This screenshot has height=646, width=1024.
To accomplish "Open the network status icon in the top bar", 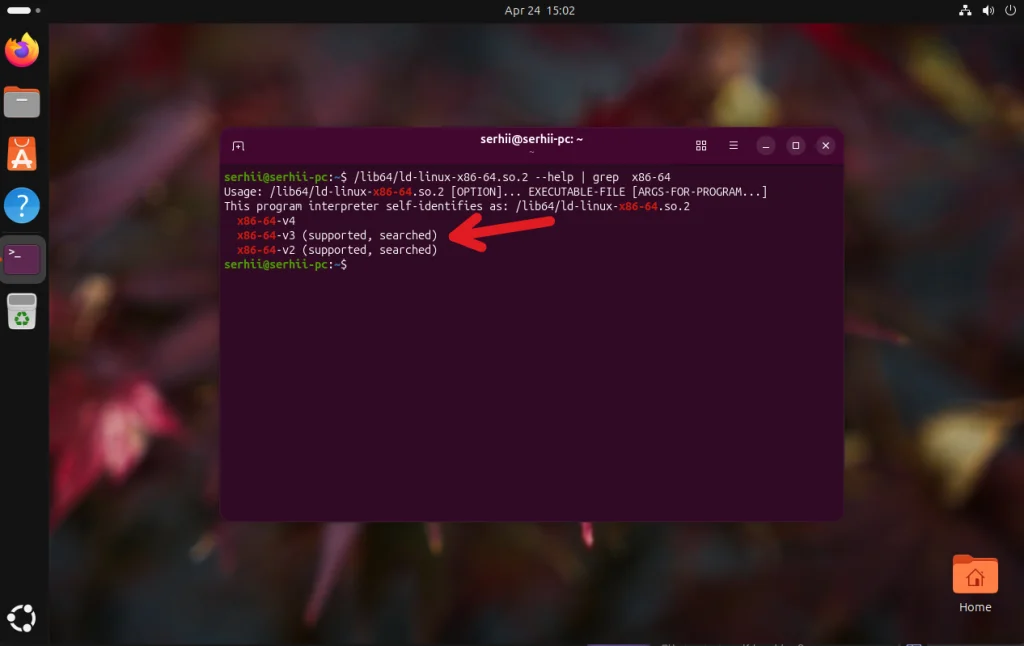I will 965,10.
